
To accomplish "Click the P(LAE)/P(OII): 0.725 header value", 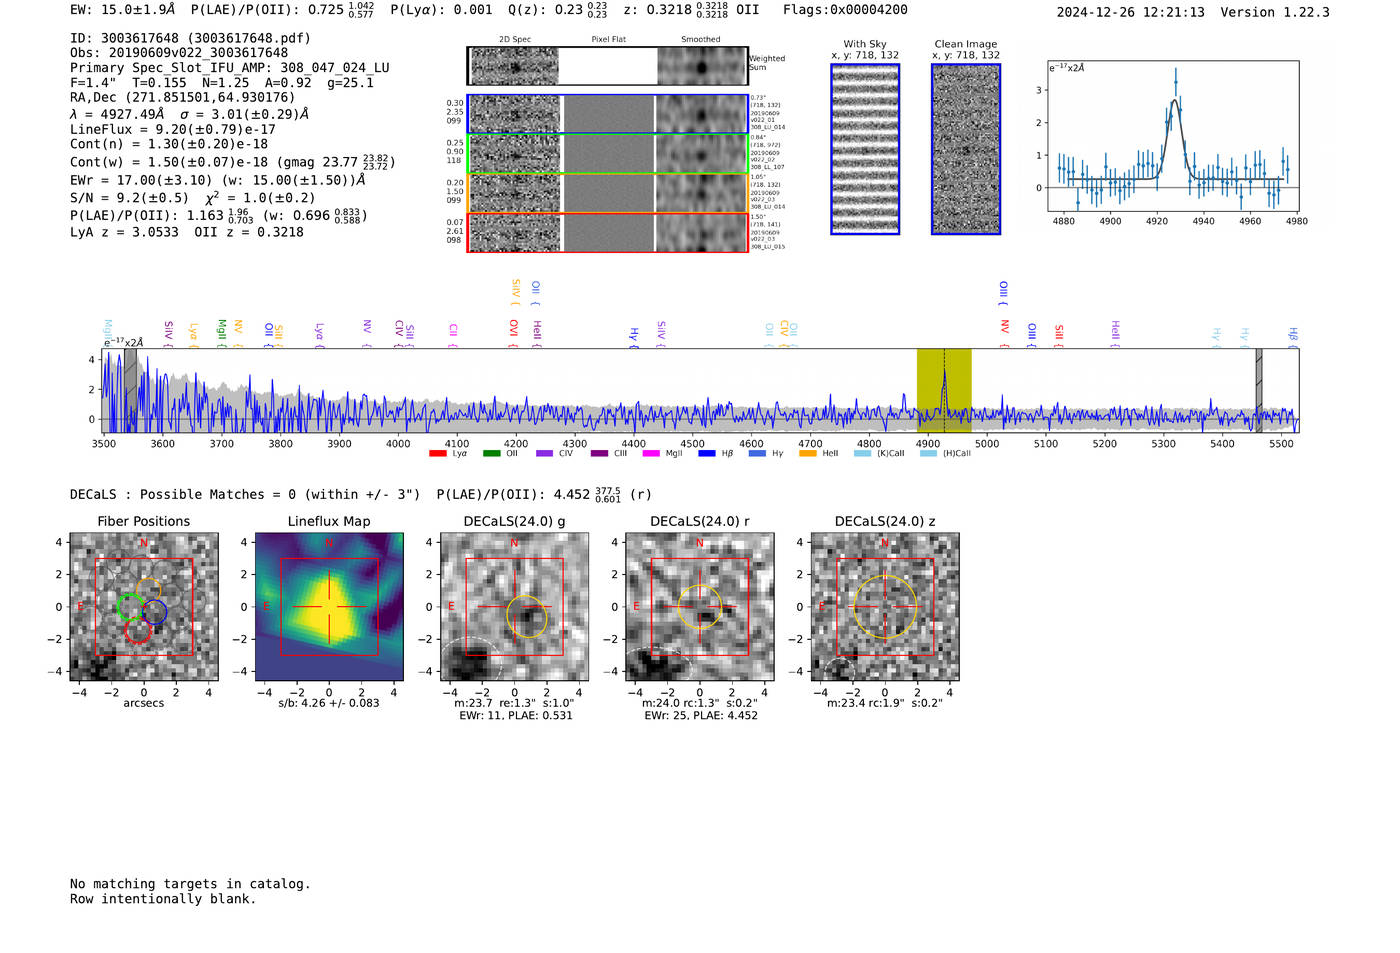I will point(283,10).
